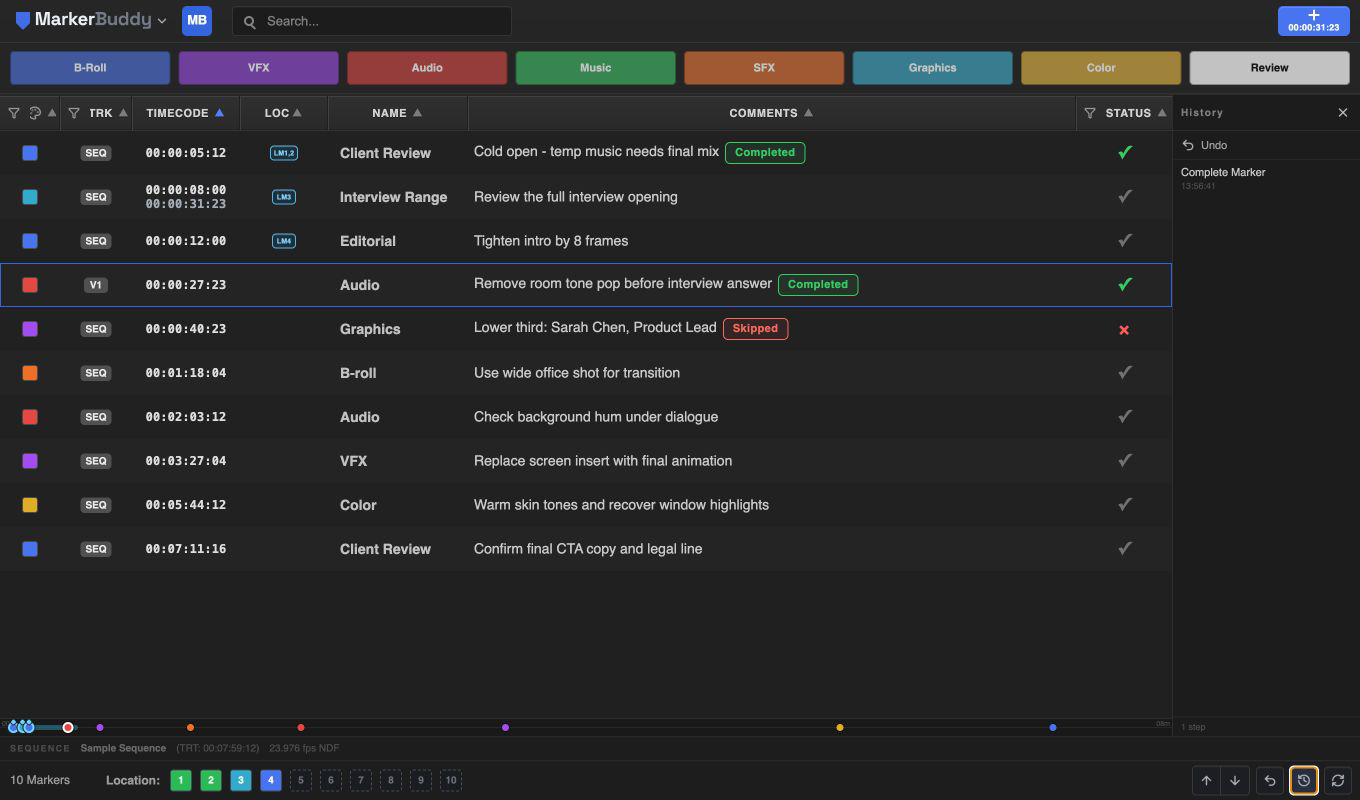Open the STATUS column filter funnel icon
Viewport: 1360px width, 800px height.
click(x=1090, y=113)
